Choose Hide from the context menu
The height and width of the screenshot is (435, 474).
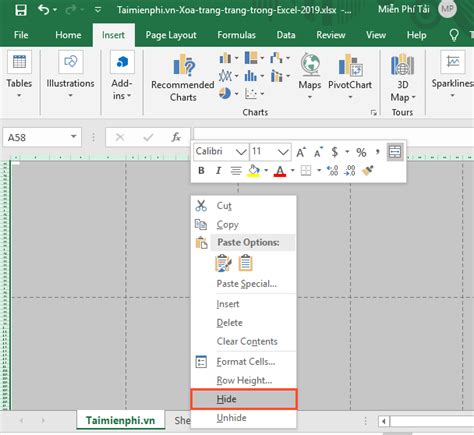[244, 399]
